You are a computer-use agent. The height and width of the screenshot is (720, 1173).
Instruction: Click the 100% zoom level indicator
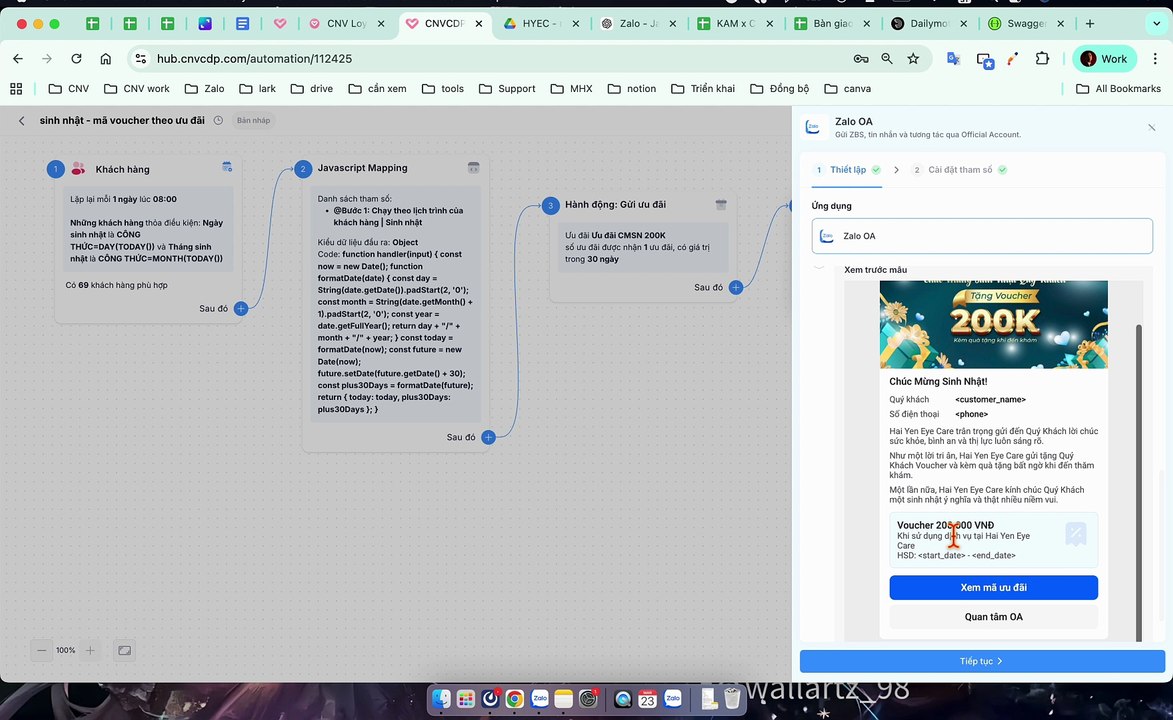[x=66, y=650]
